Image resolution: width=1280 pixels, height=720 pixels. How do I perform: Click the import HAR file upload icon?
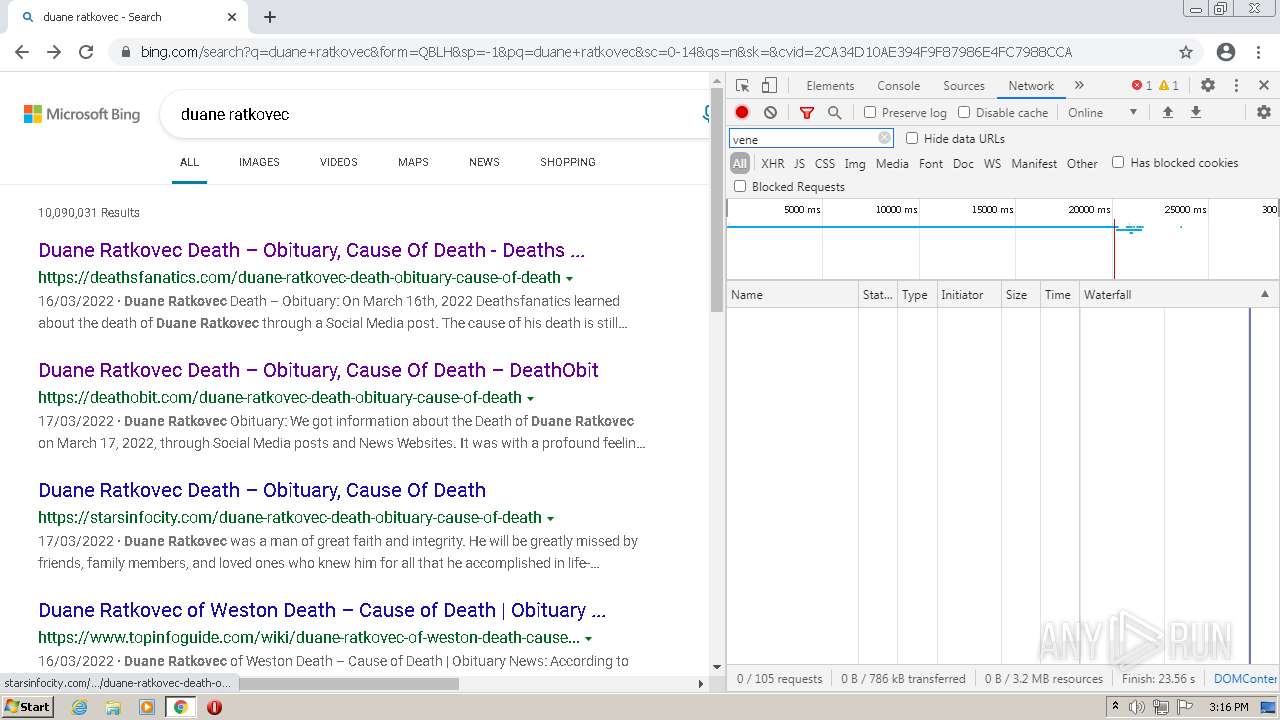coord(1167,112)
